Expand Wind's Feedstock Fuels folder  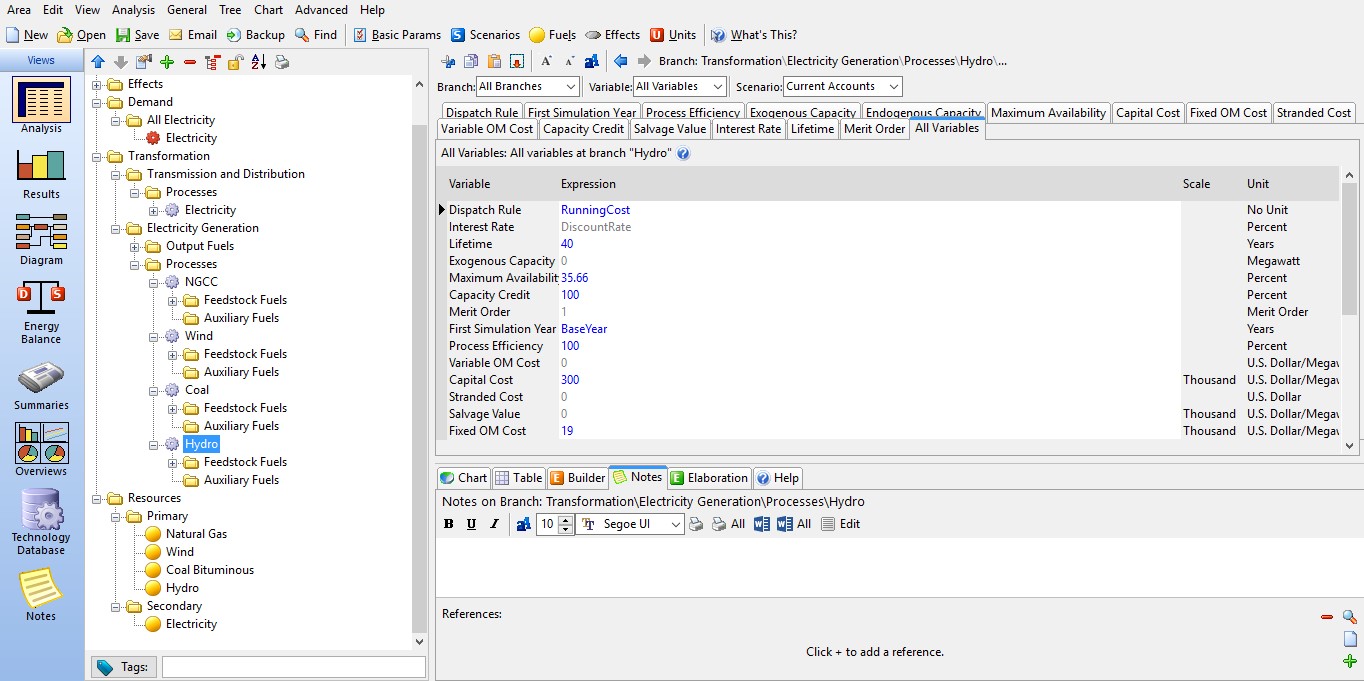pyautogui.click(x=173, y=354)
